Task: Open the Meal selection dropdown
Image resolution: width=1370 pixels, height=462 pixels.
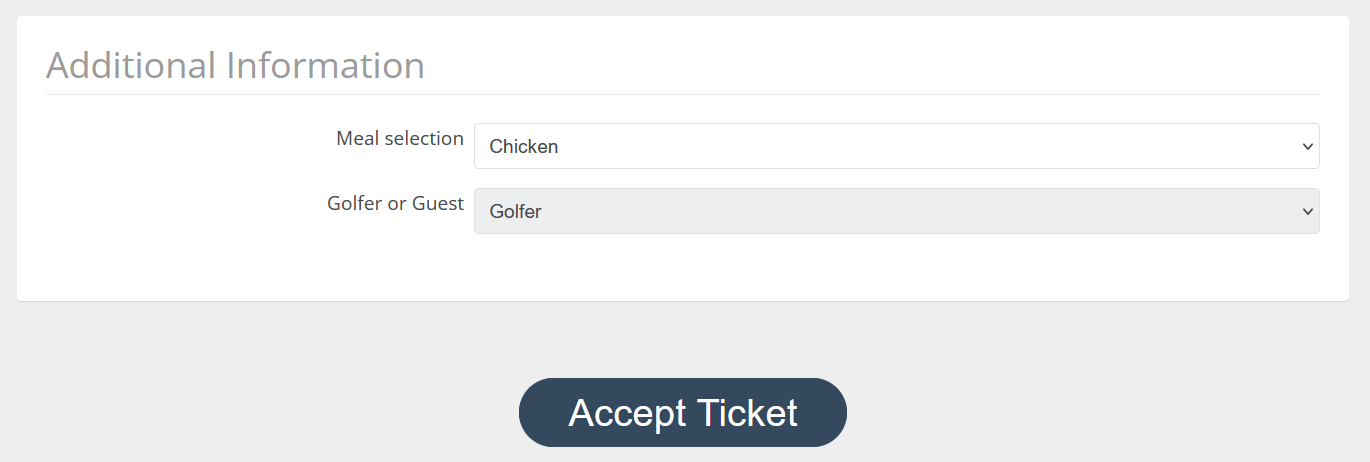Action: pyautogui.click(x=896, y=146)
